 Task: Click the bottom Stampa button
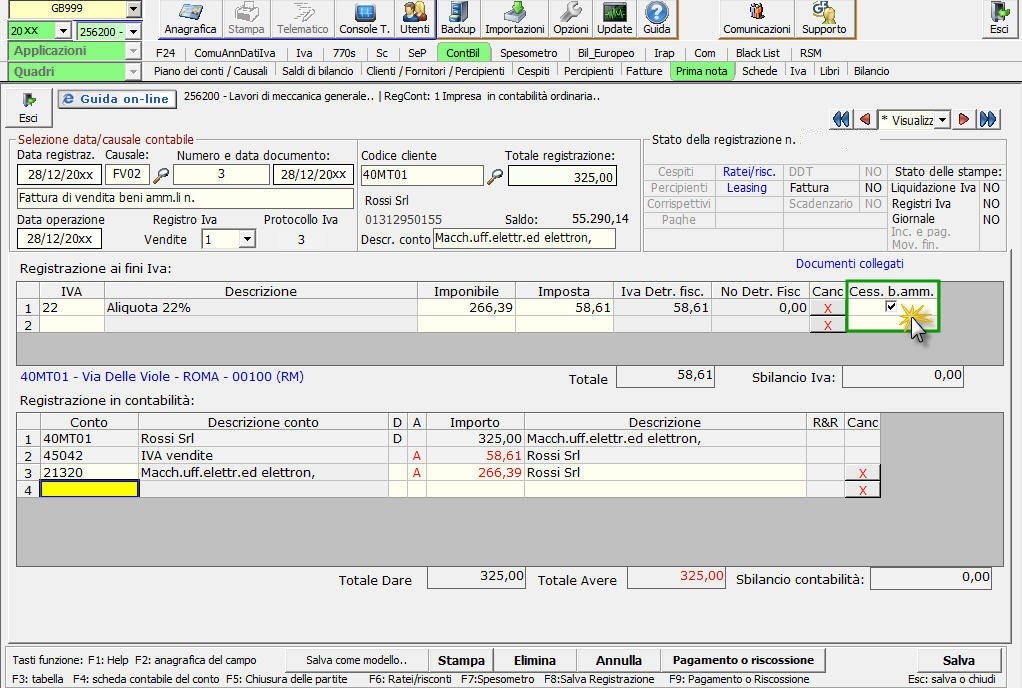click(461, 660)
